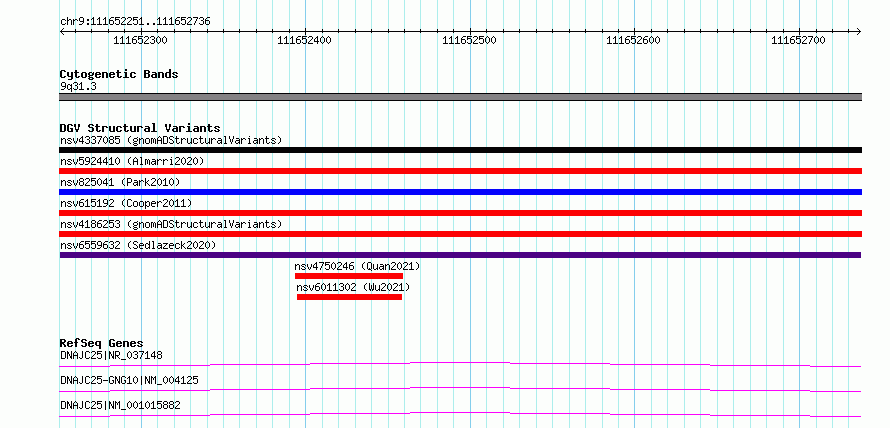Click the right arrowhead of the ruler
The height and width of the screenshot is (428, 890).
point(859,31)
